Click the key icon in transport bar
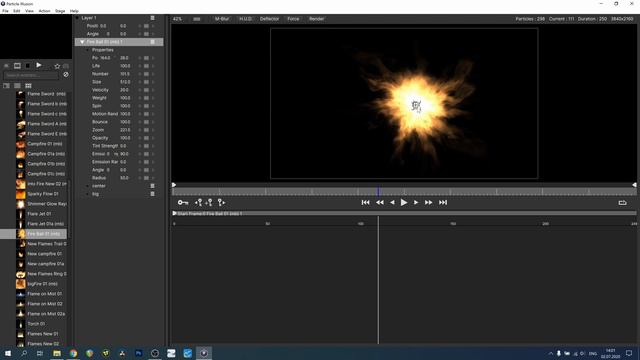 183,202
